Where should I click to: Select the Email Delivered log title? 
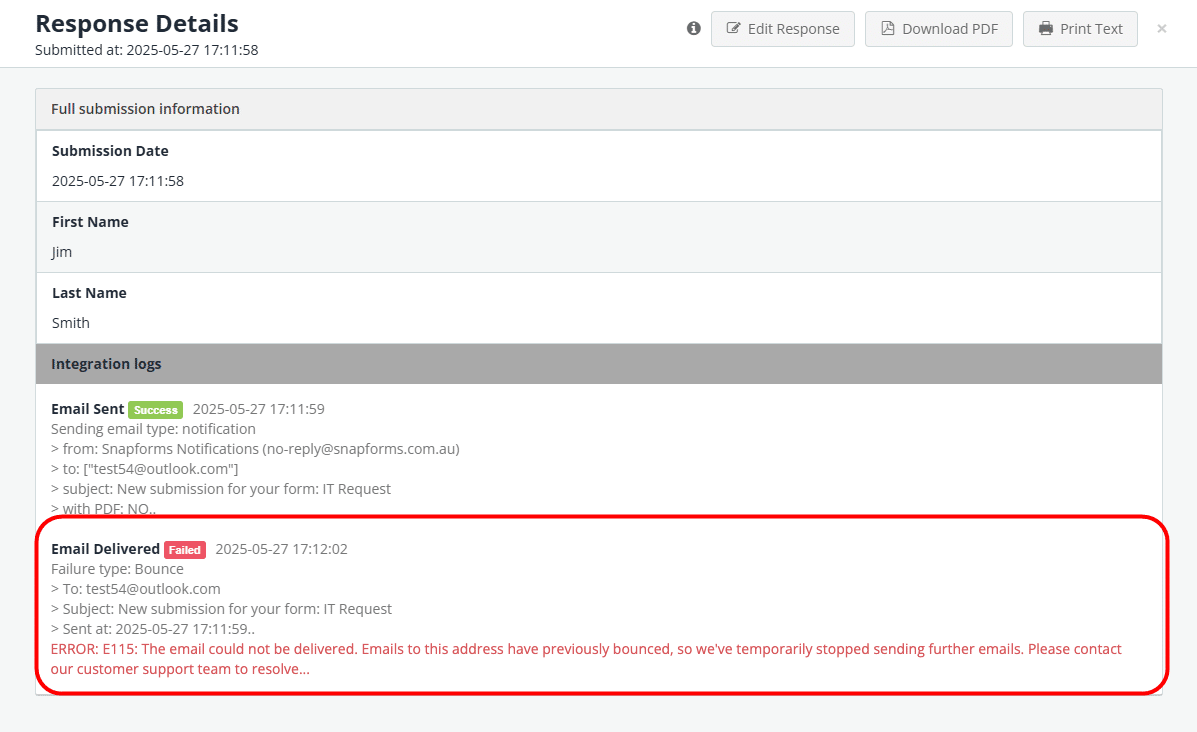point(105,549)
